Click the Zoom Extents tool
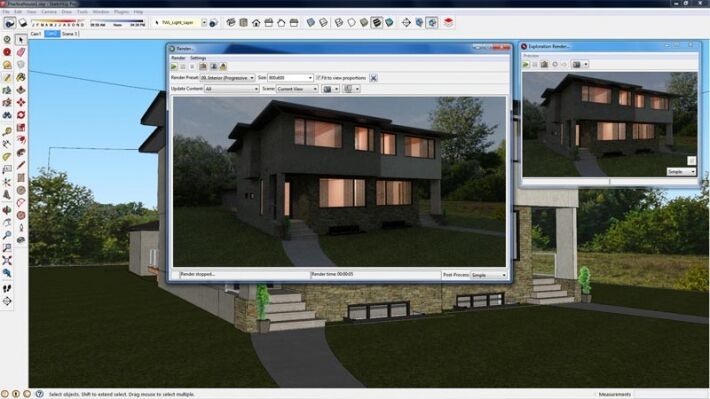Screen dimensions: 710x399 point(7,260)
